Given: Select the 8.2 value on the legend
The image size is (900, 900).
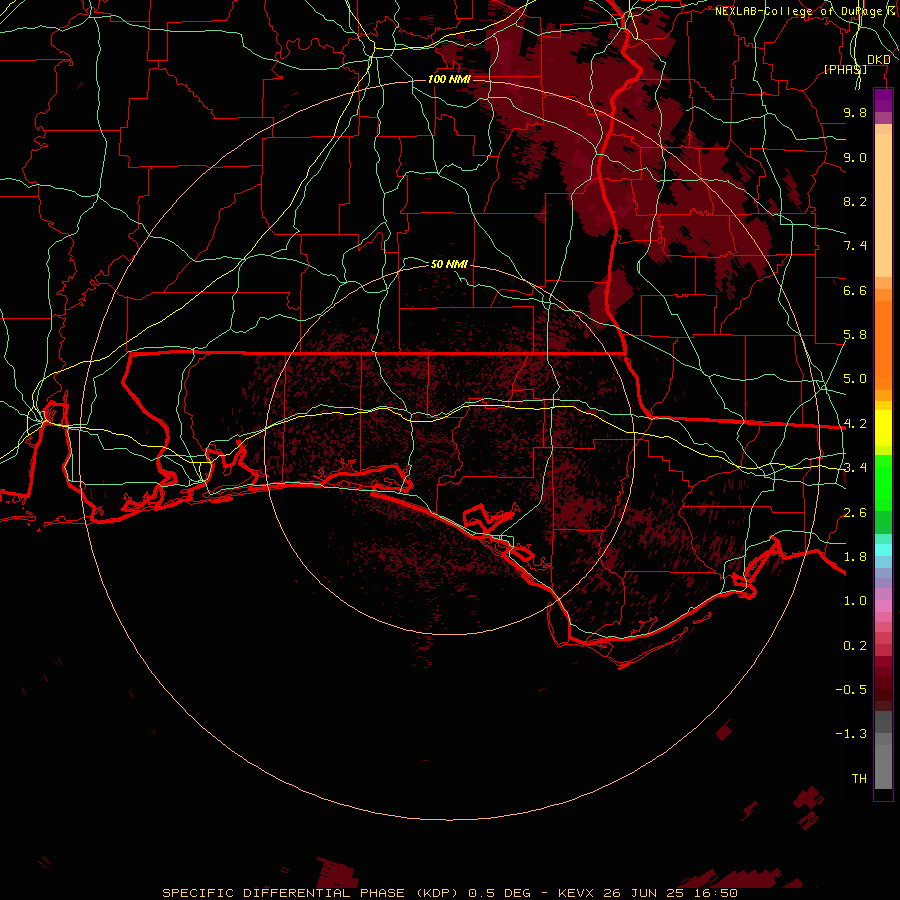Looking at the screenshot, I should [x=855, y=201].
